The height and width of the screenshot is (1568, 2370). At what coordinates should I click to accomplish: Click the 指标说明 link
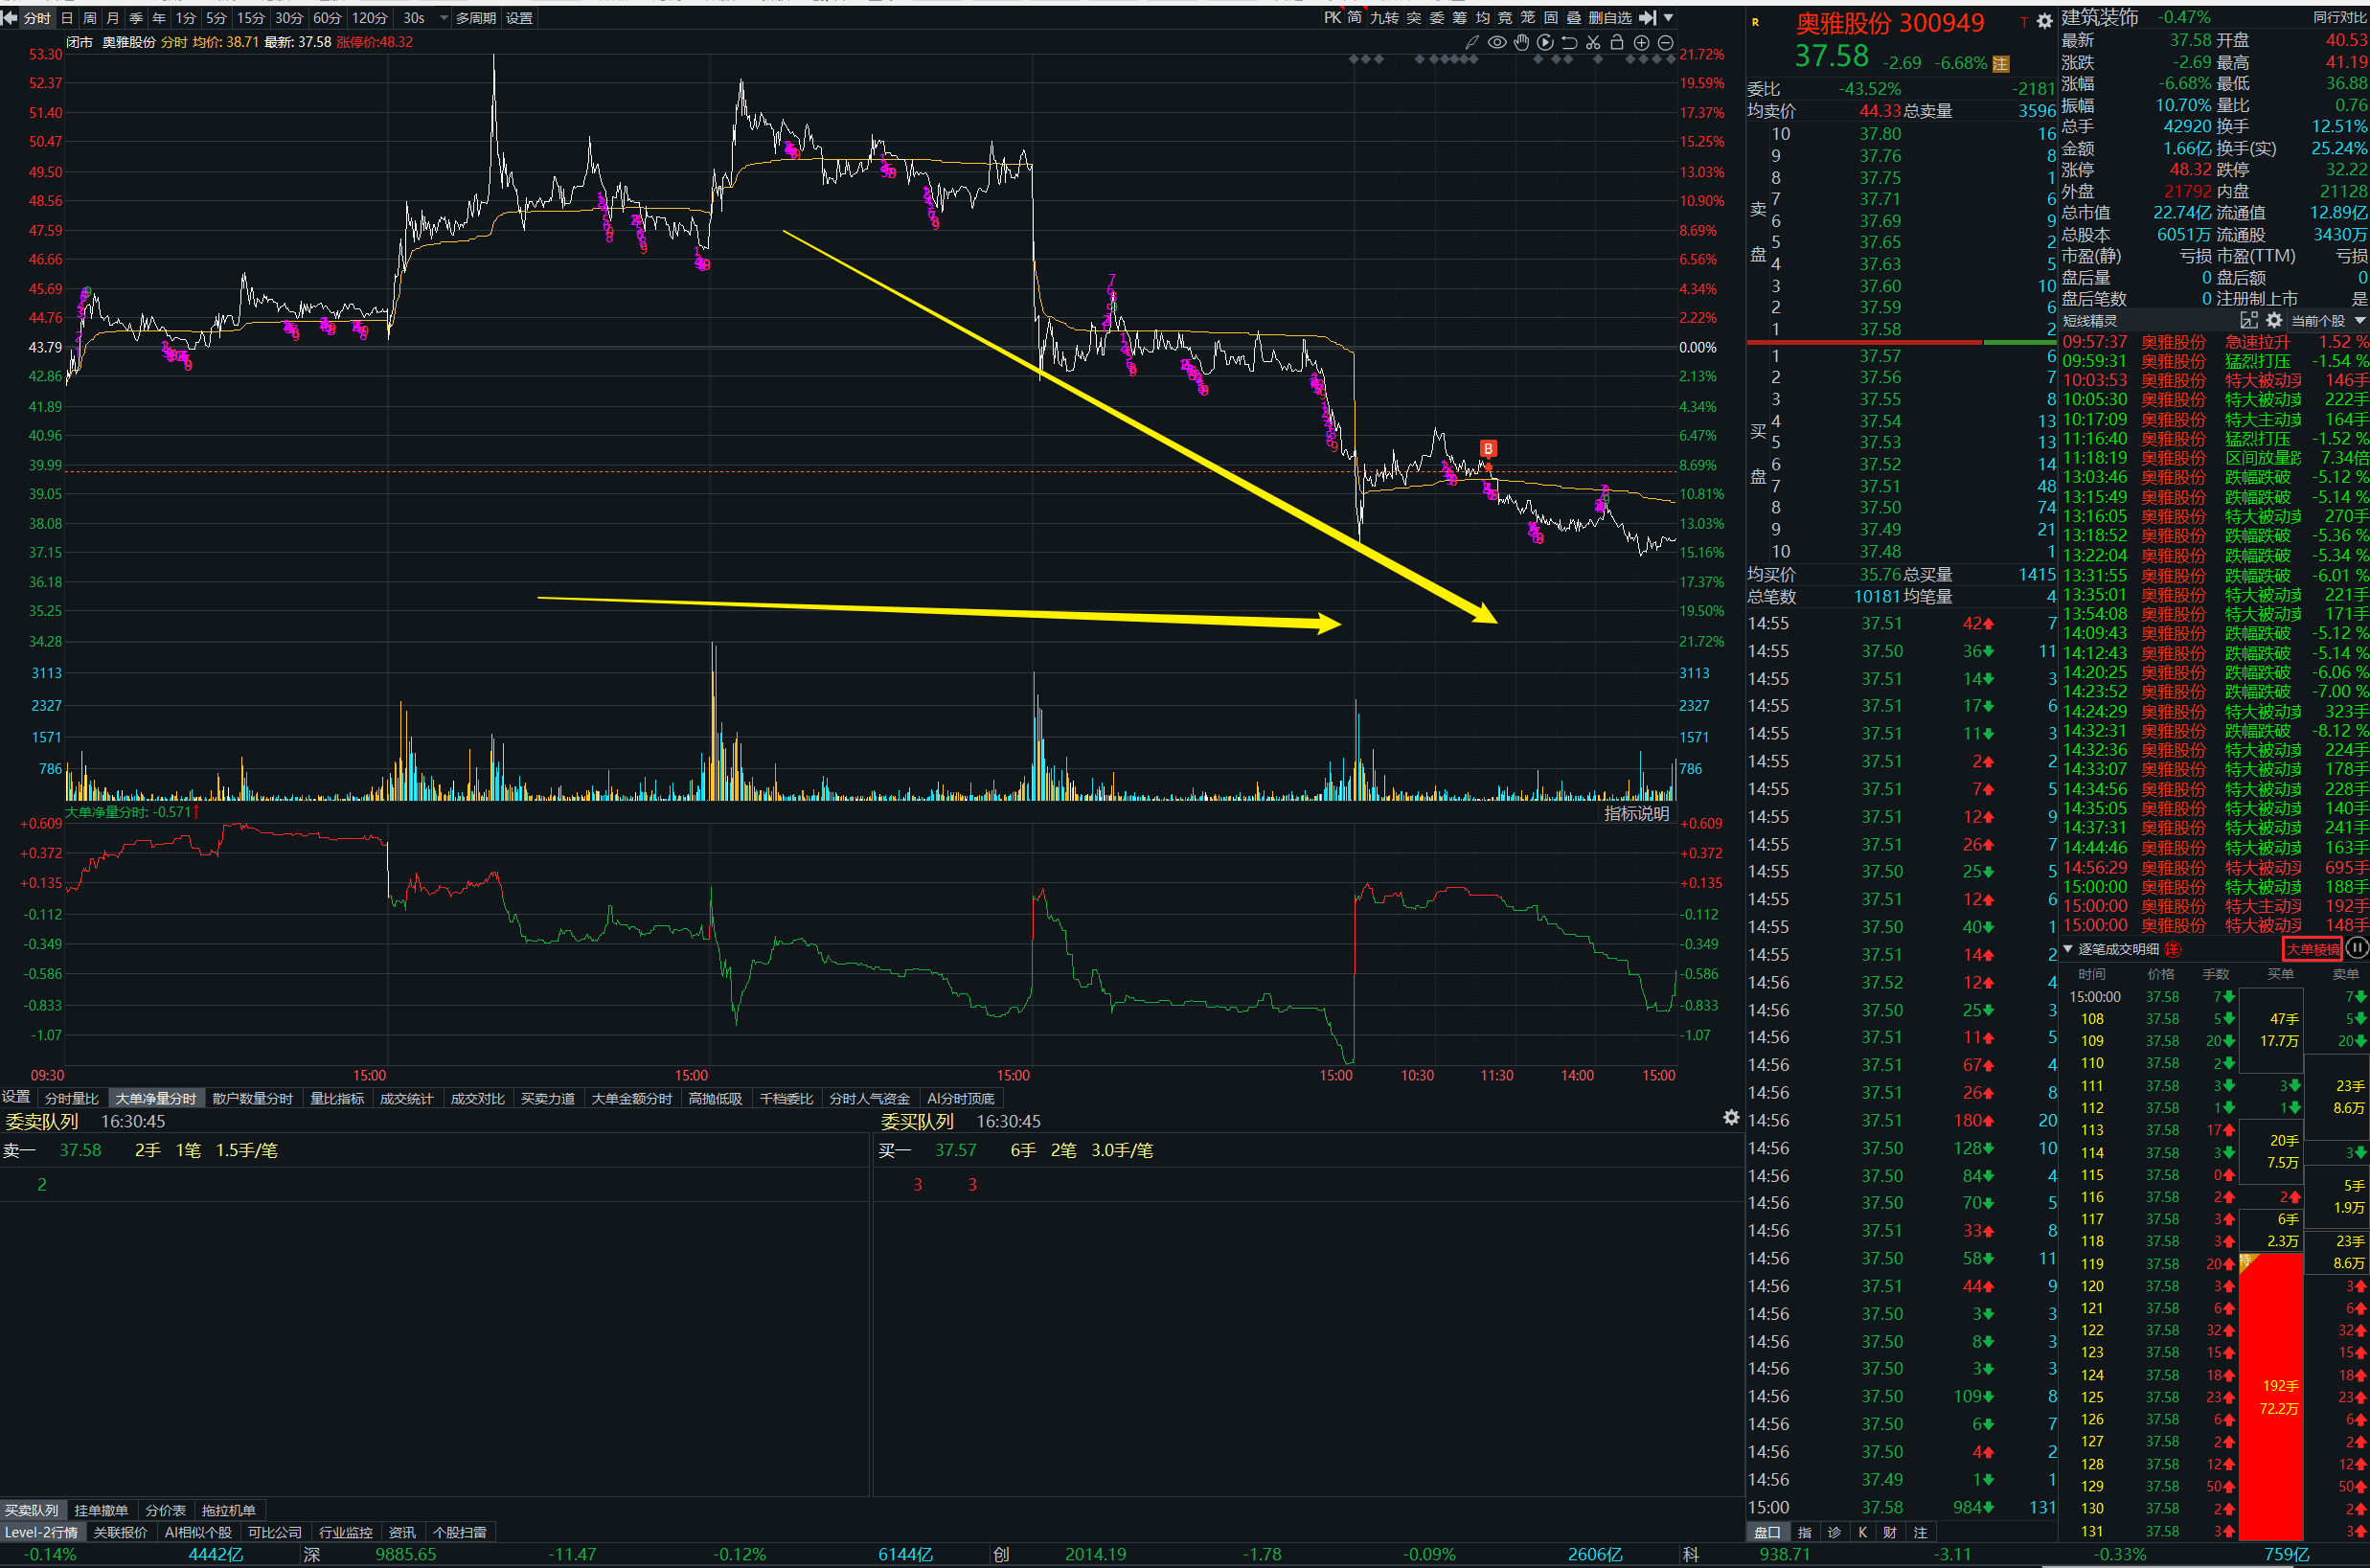tap(1636, 813)
